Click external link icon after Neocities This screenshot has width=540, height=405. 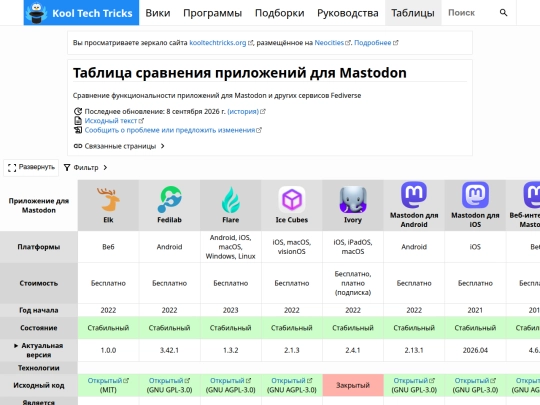click(348, 43)
